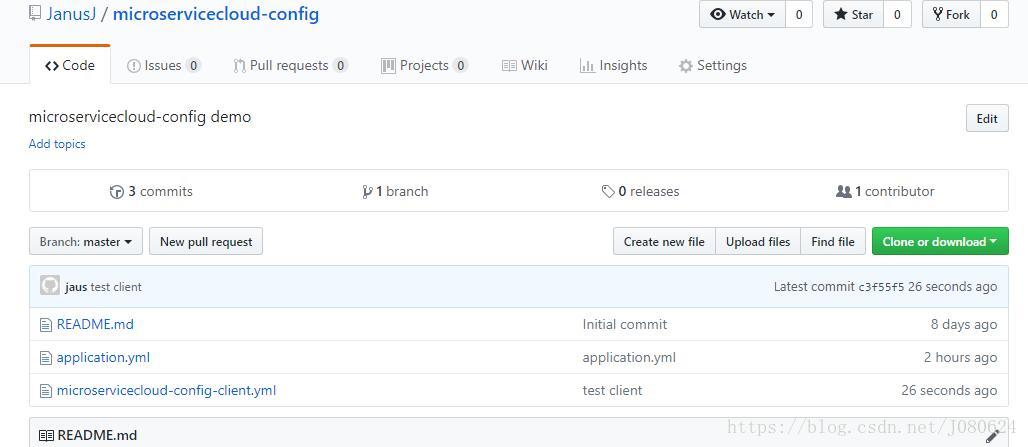Go to the Wiki tab
This screenshot has width=1028, height=447.
pyautogui.click(x=524, y=66)
